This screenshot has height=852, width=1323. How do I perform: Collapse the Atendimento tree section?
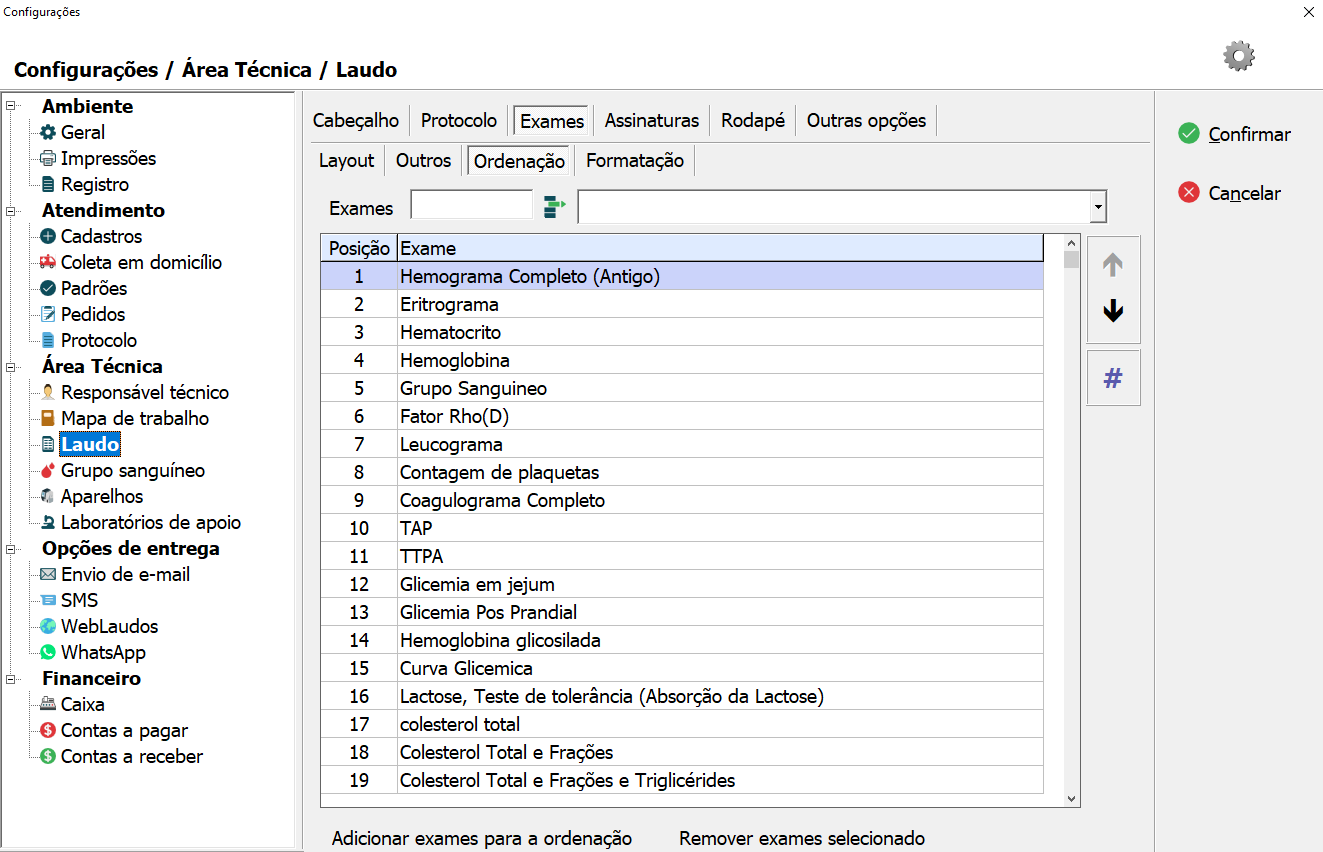pyautogui.click(x=12, y=210)
